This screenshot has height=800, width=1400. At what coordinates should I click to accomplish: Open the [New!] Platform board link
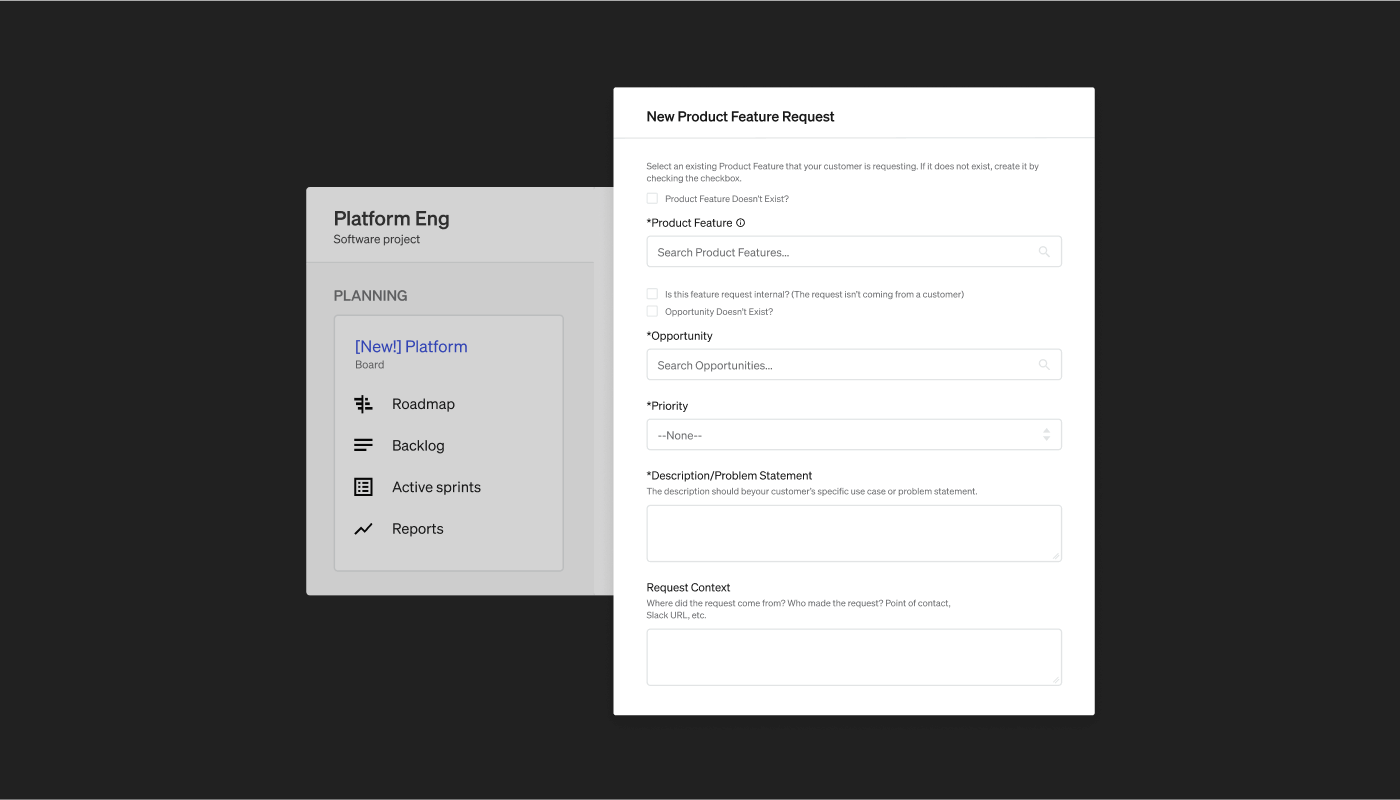[x=411, y=347]
